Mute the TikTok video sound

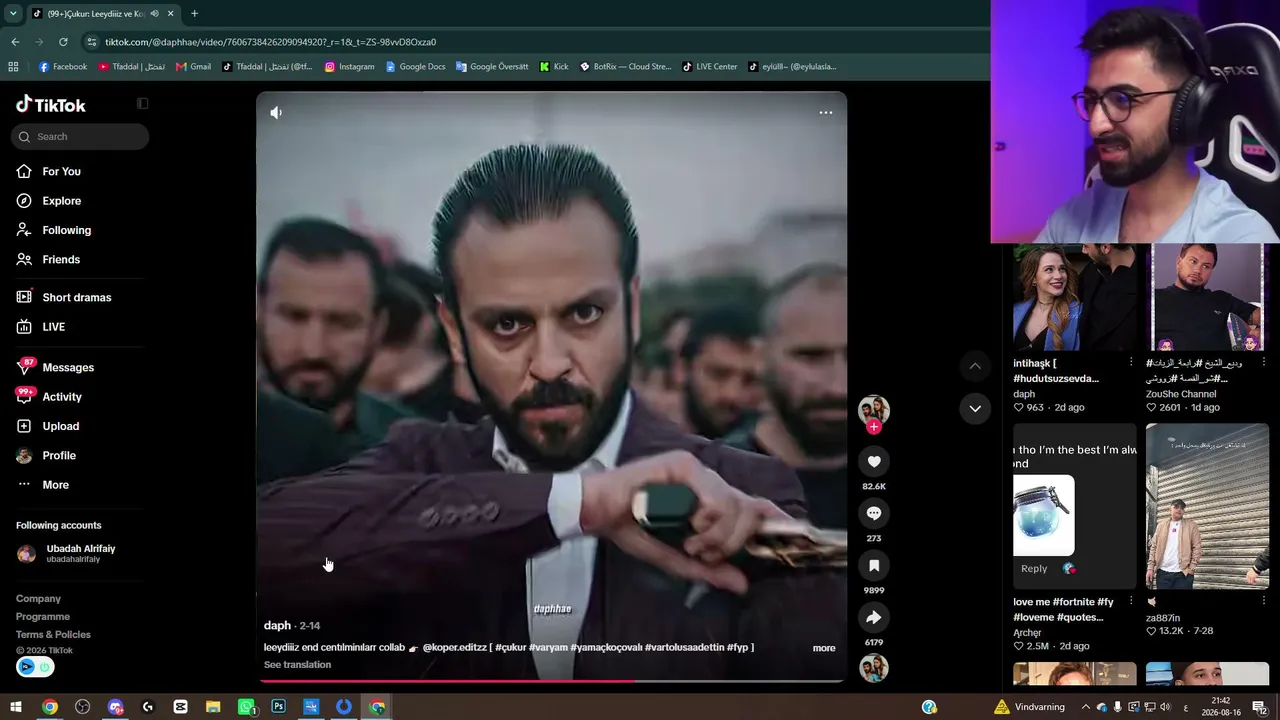[x=276, y=113]
